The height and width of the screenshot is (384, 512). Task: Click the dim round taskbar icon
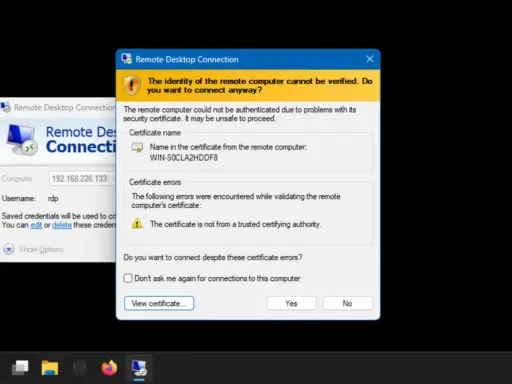point(79,368)
